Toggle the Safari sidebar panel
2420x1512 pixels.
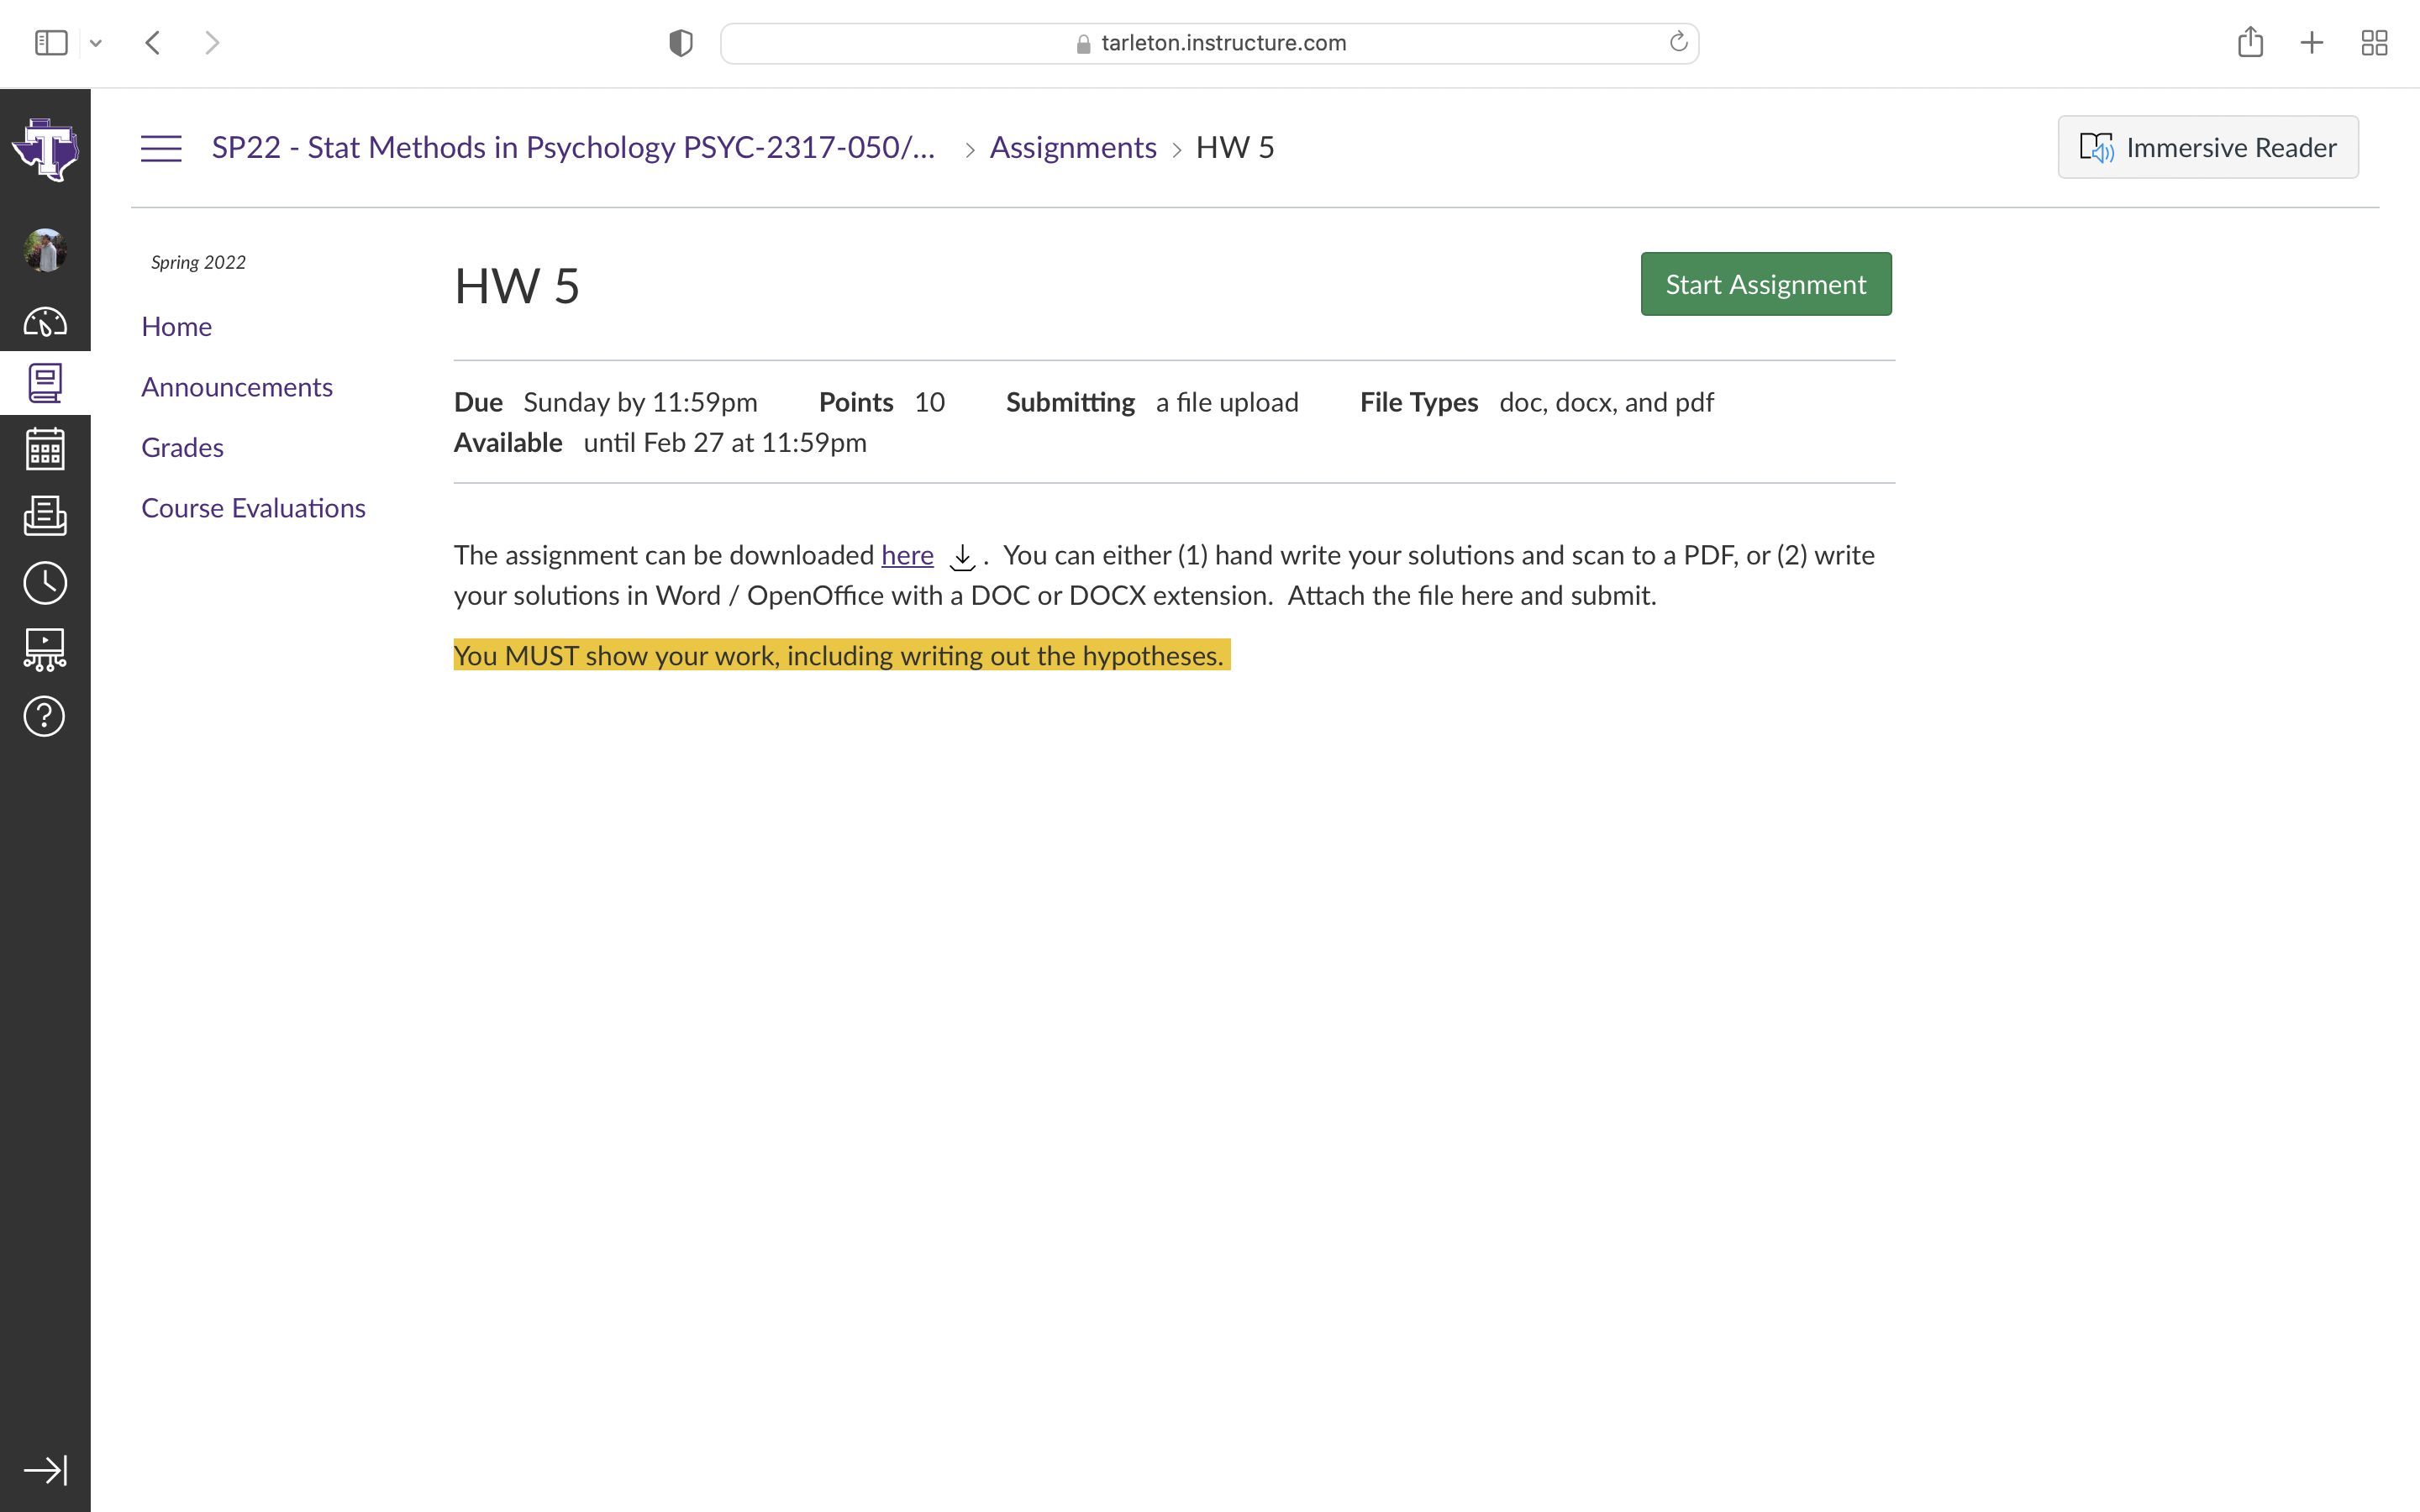tap(51, 43)
